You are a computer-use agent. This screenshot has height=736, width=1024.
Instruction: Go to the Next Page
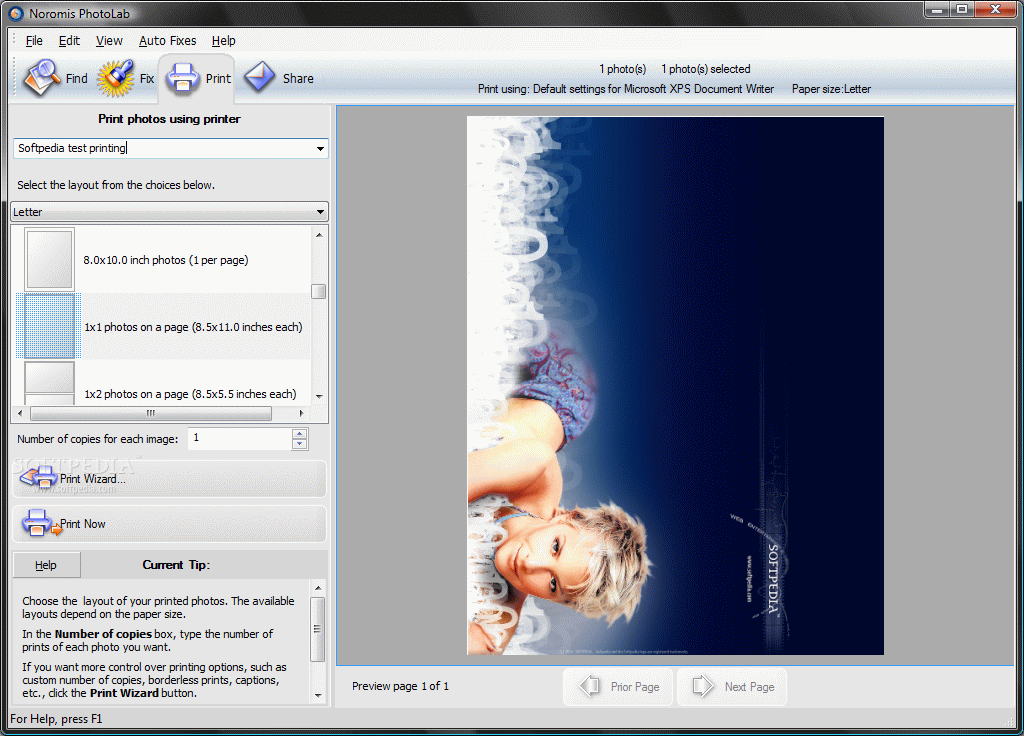tap(731, 686)
